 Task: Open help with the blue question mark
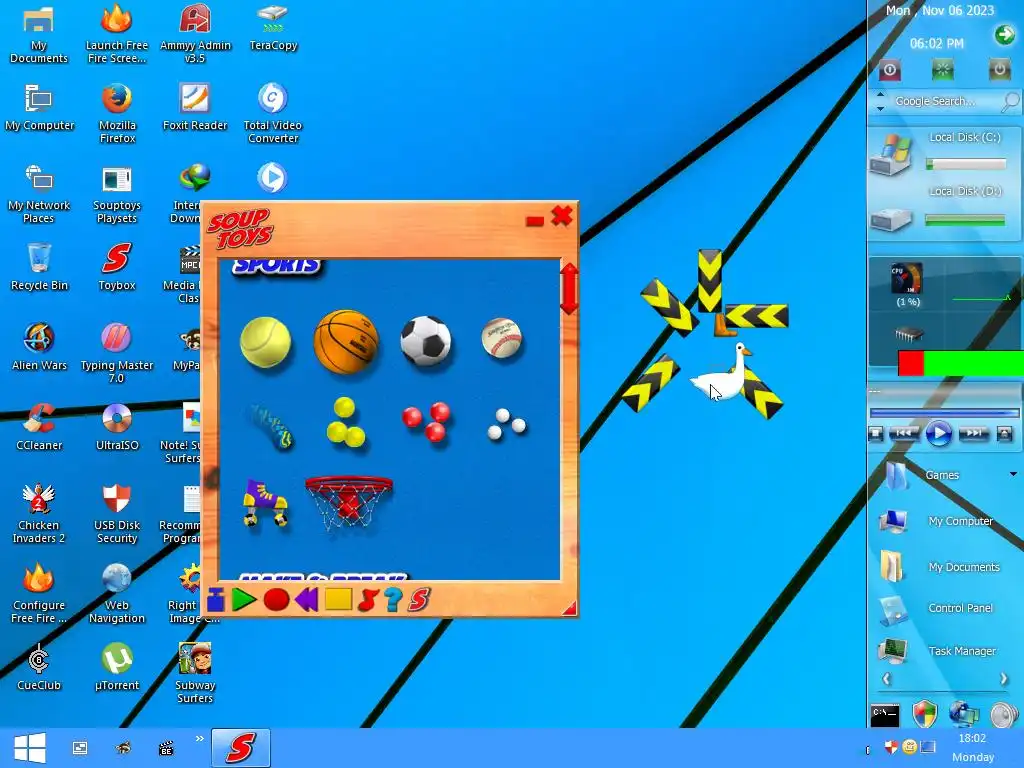pos(393,600)
